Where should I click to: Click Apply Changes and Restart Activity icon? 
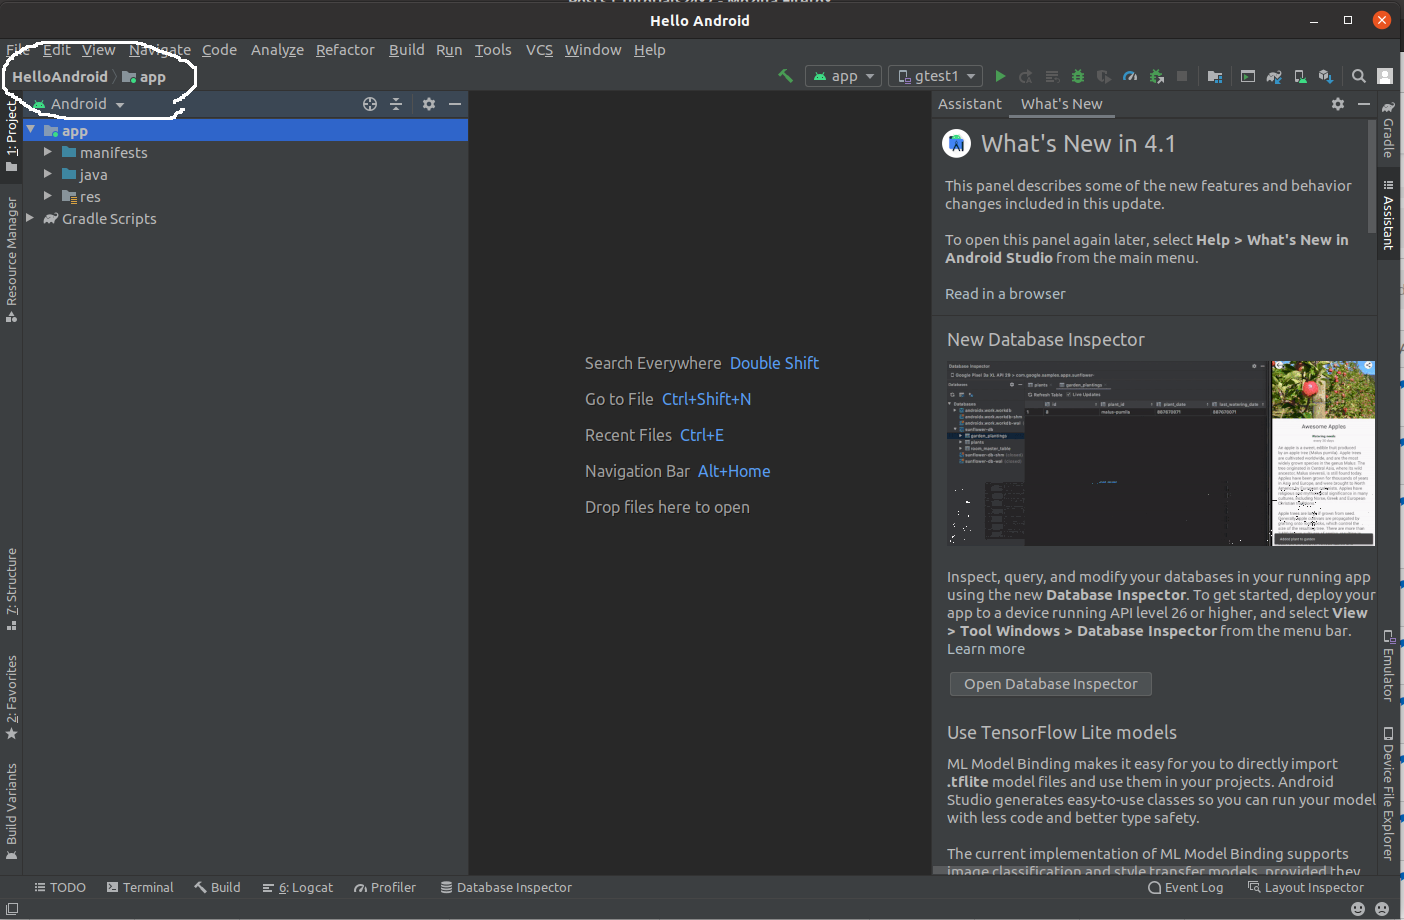[1026, 76]
